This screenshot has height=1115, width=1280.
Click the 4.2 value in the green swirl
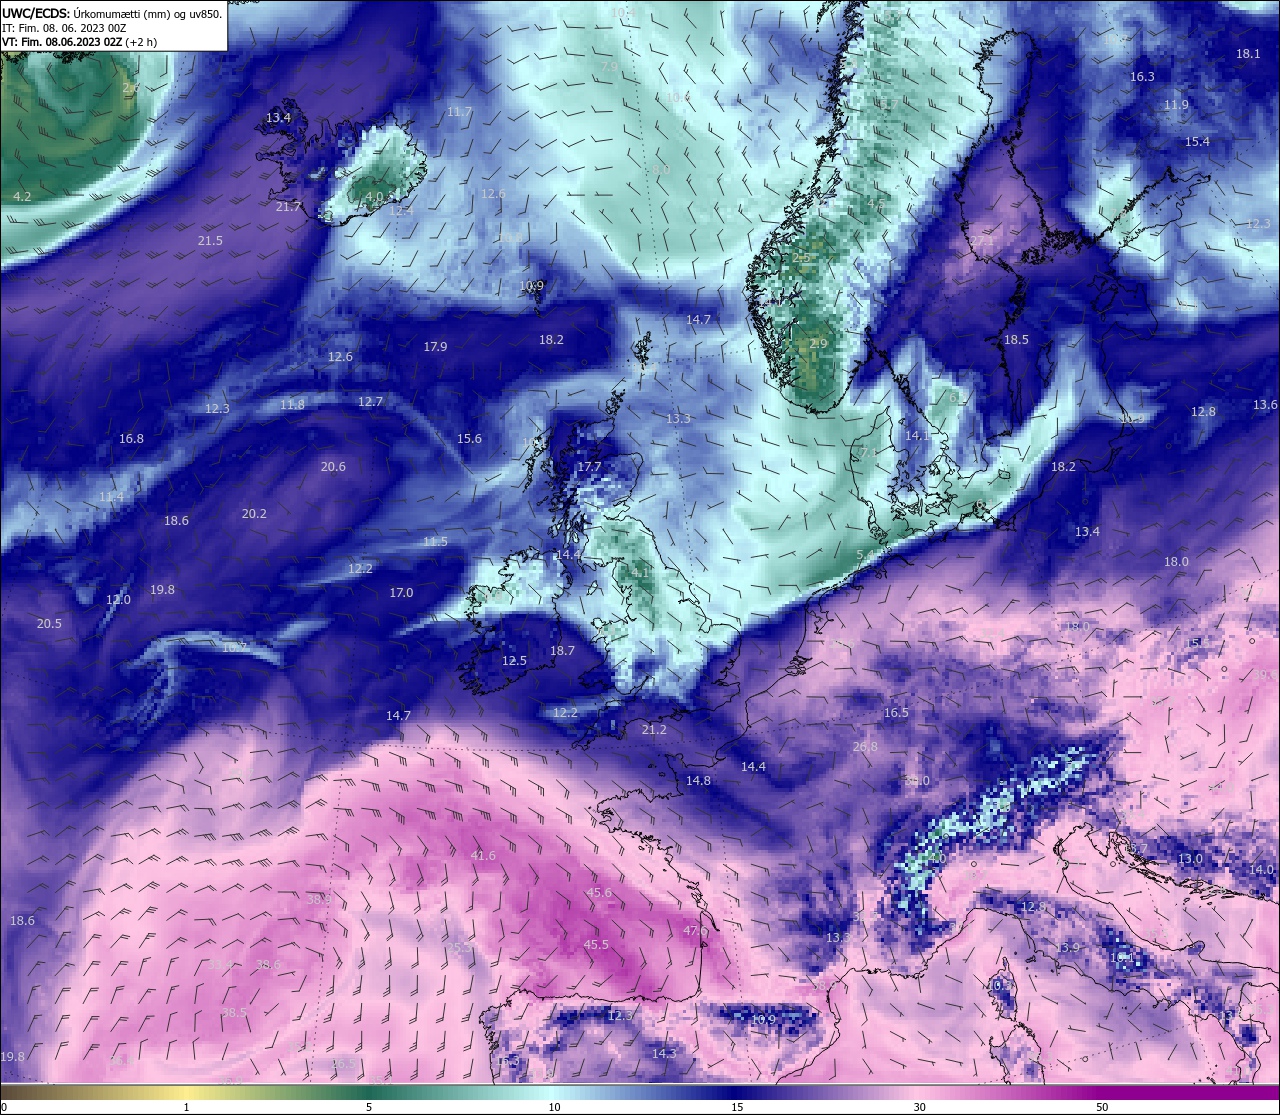point(22,197)
